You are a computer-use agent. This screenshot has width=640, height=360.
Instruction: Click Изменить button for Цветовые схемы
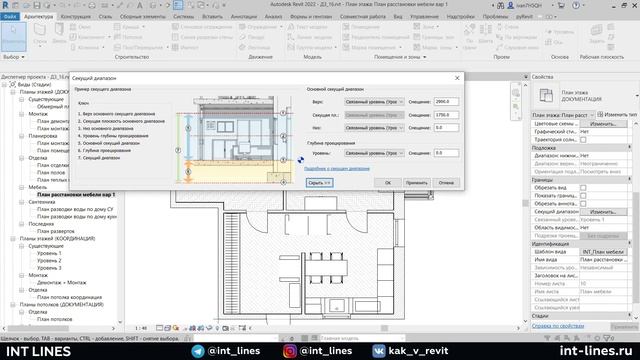(603, 124)
